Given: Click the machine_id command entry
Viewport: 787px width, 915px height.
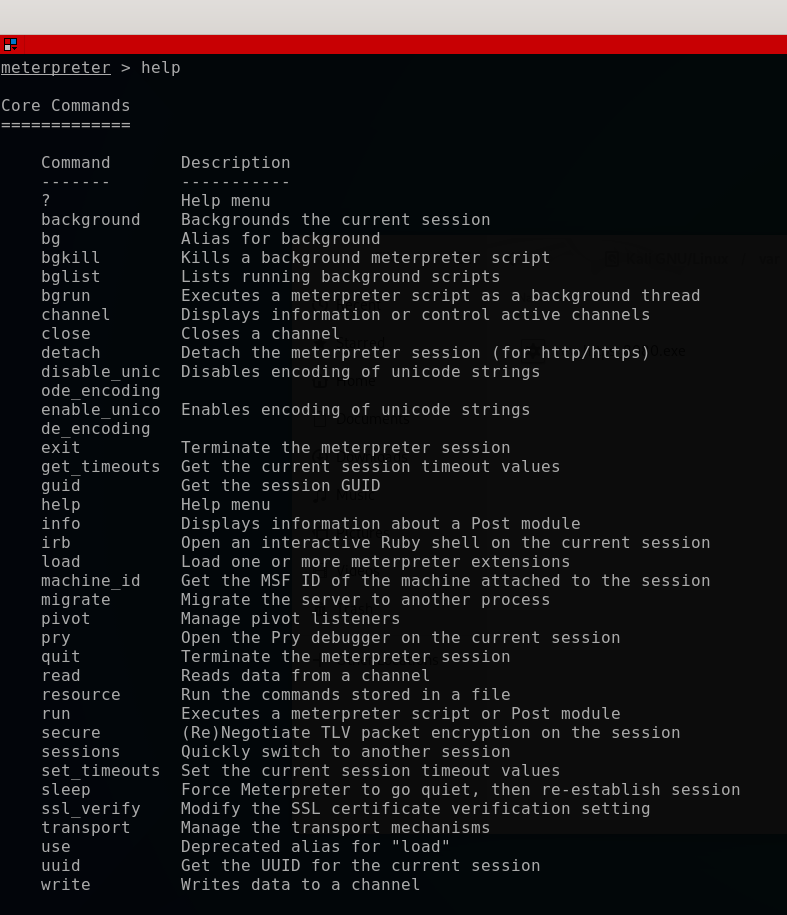Looking at the screenshot, I should (90, 581).
